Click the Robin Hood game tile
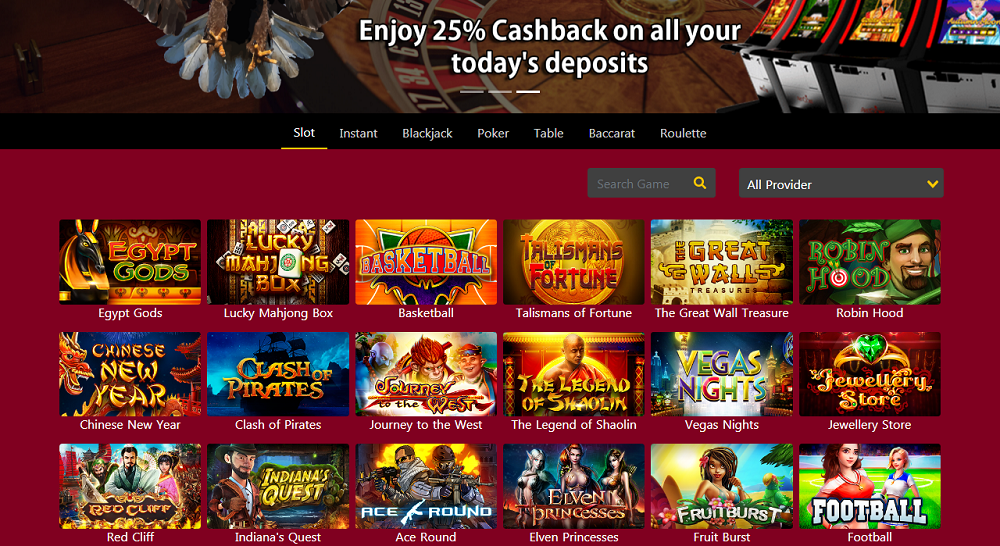Image resolution: width=1000 pixels, height=546 pixels. [870, 262]
